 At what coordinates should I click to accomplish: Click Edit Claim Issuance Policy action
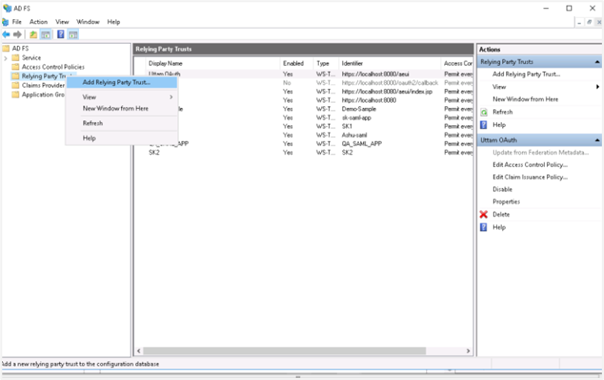point(530,177)
